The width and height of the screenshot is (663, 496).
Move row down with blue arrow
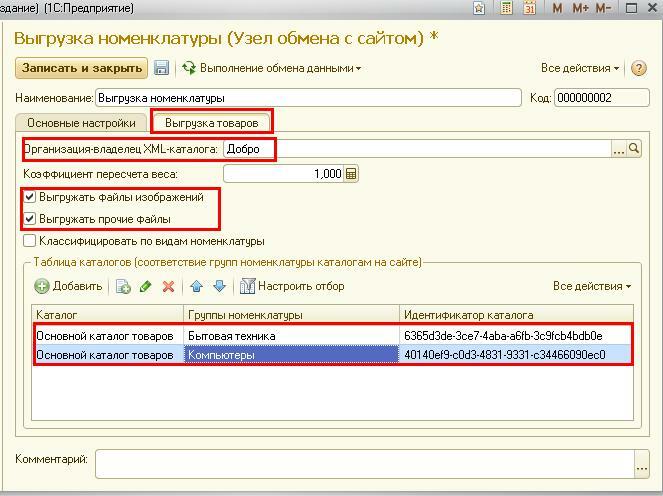pos(219,286)
